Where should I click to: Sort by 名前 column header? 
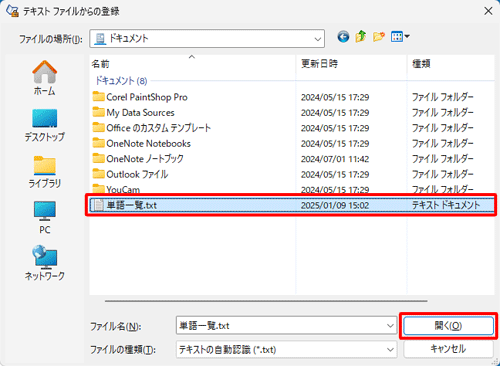[192, 64]
